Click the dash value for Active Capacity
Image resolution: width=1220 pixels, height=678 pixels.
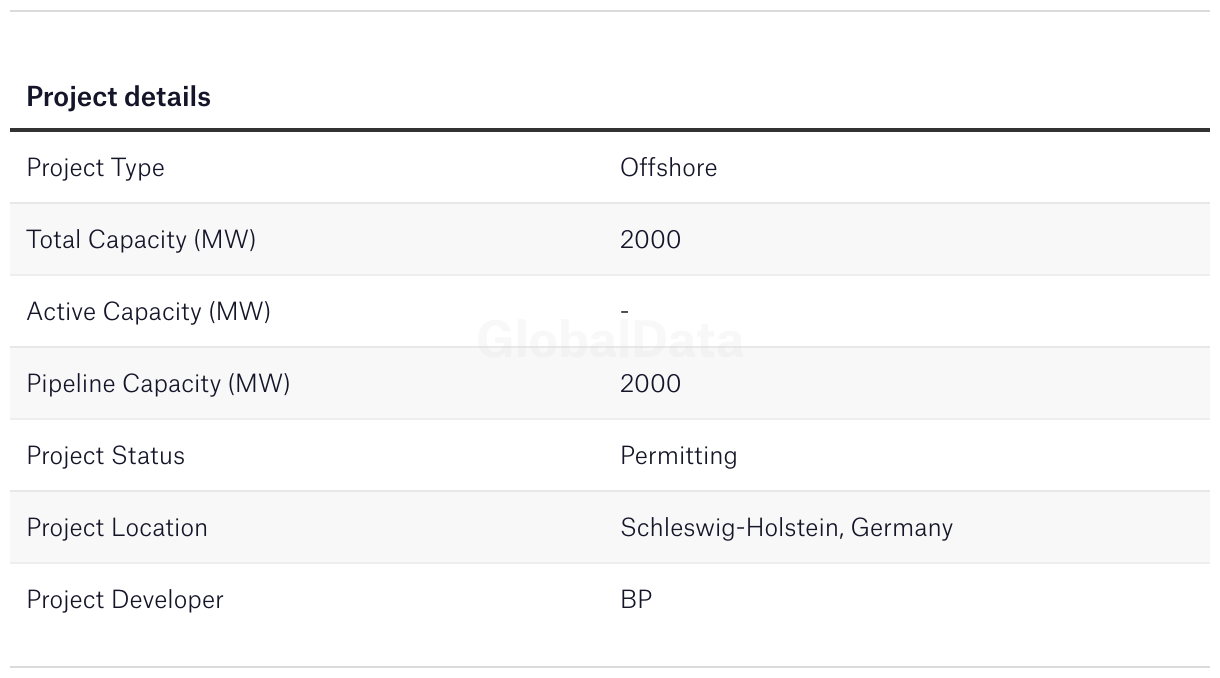point(625,311)
